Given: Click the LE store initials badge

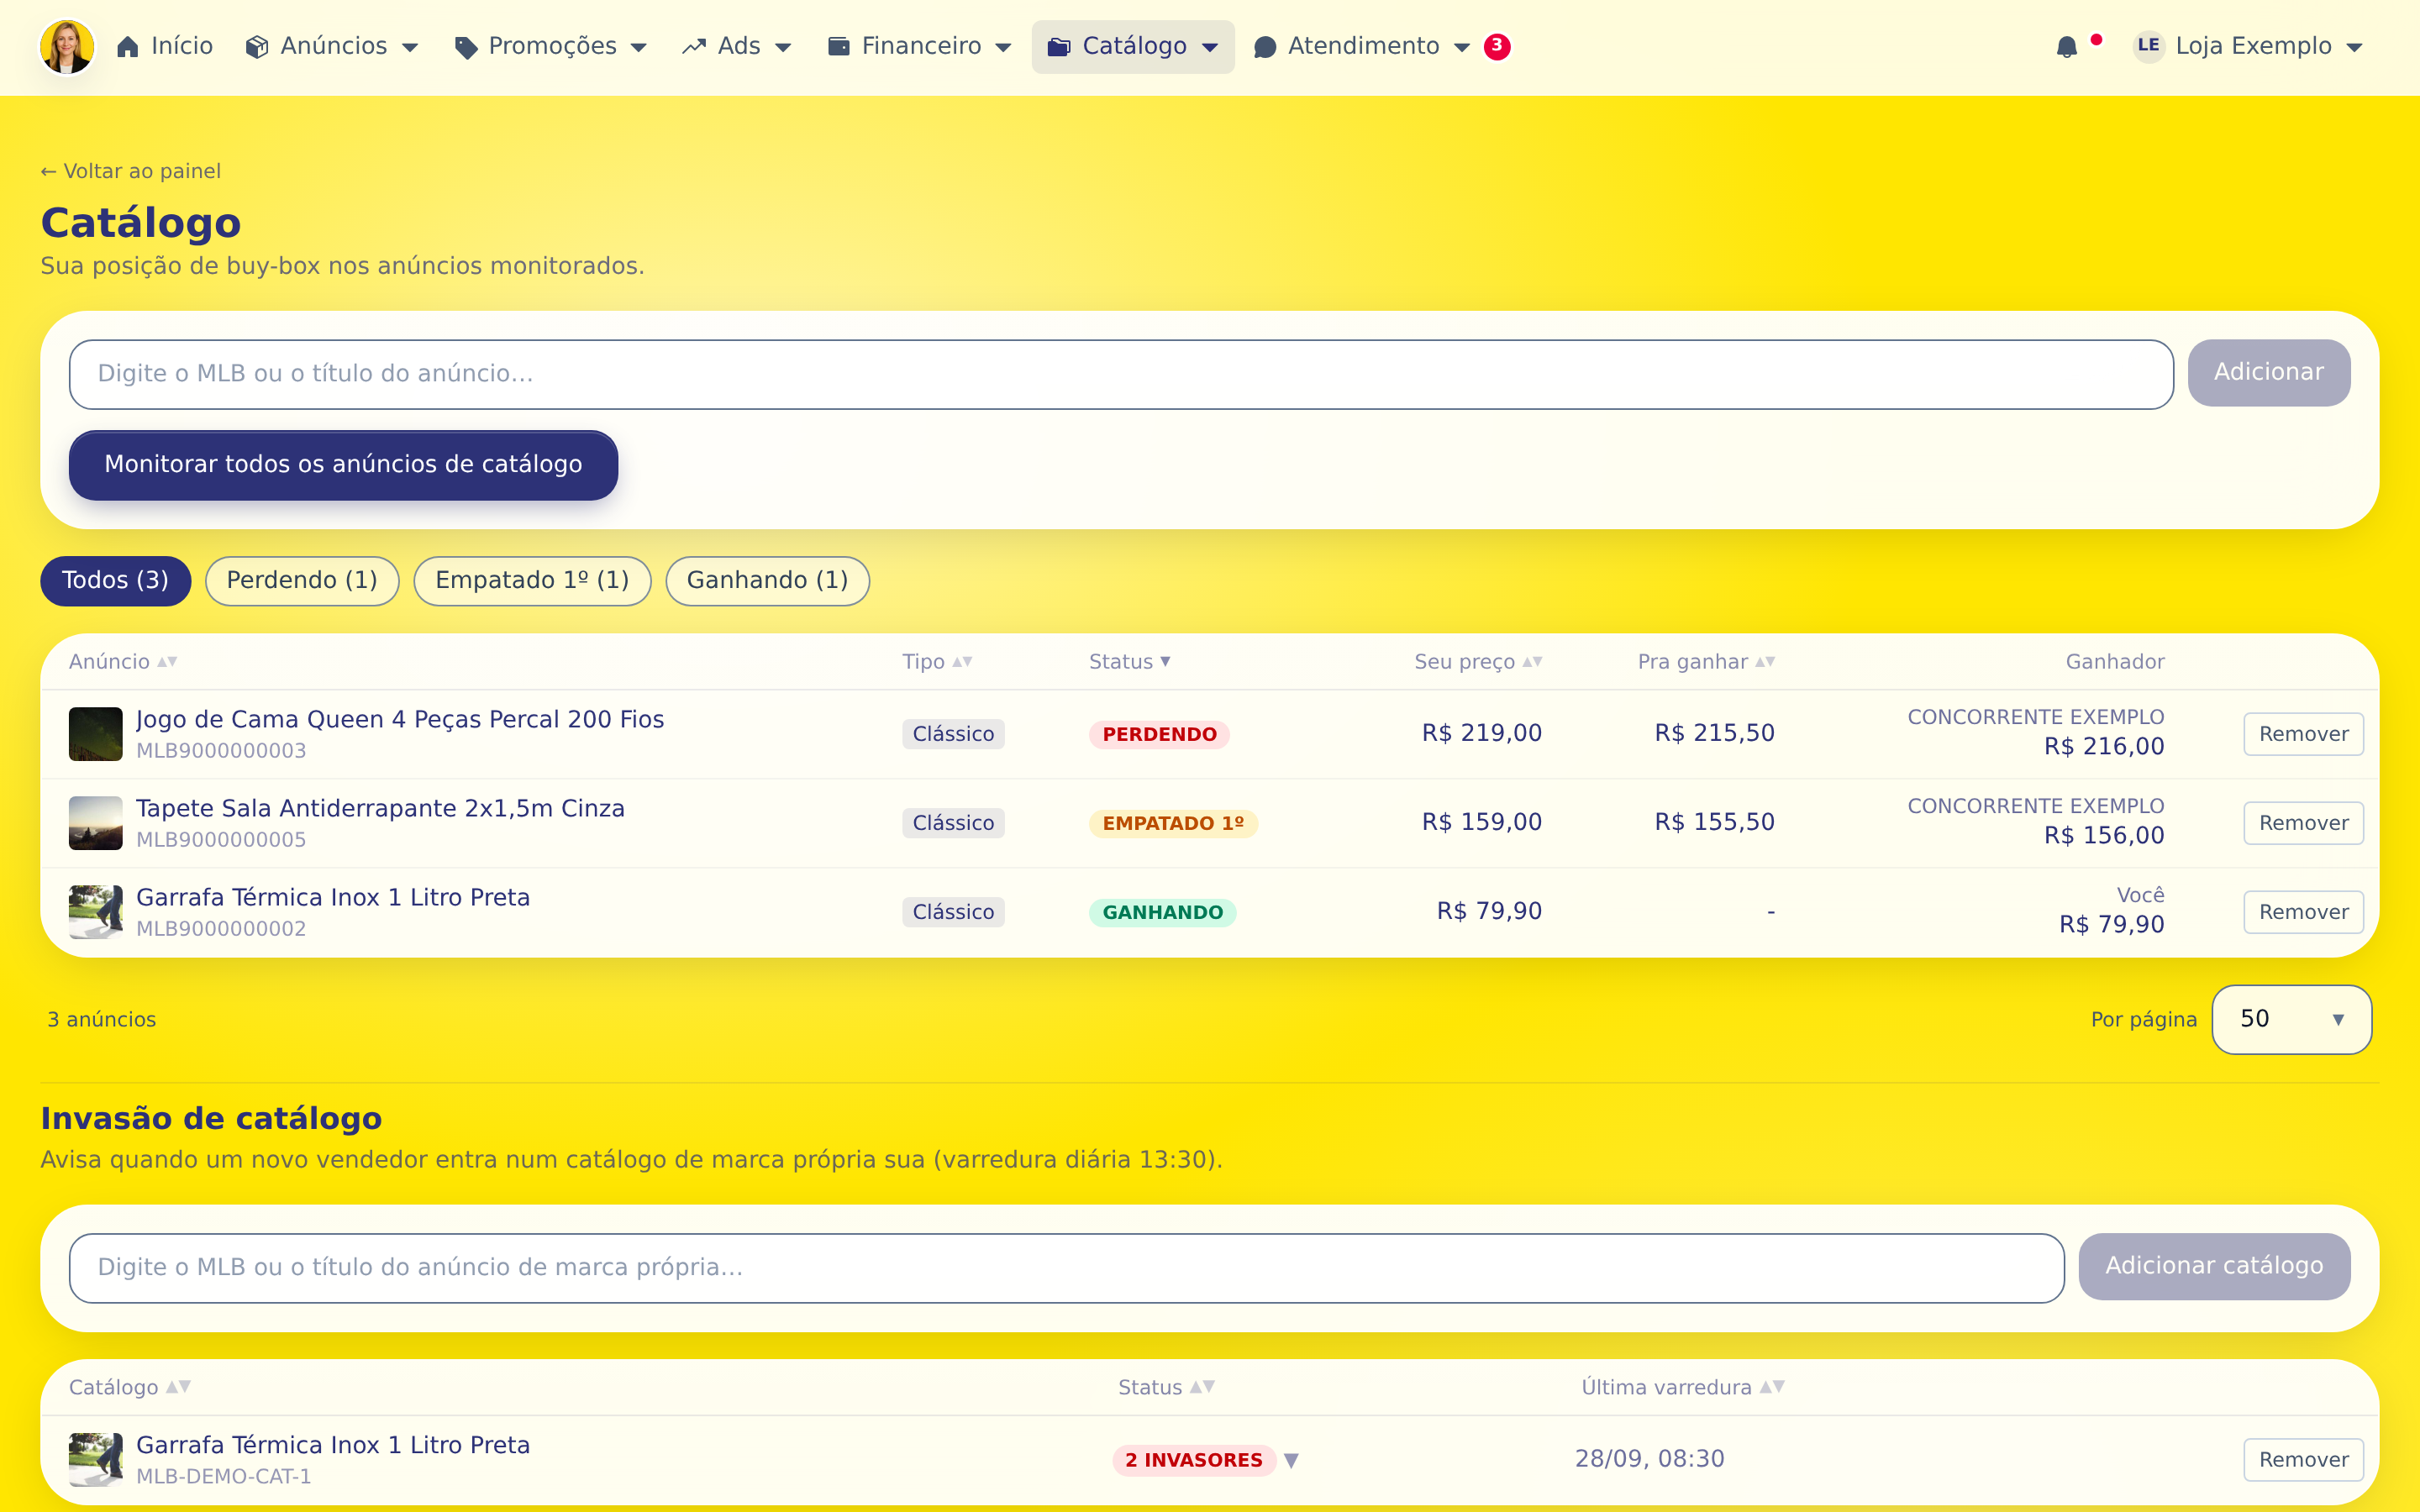Looking at the screenshot, I should point(2148,46).
